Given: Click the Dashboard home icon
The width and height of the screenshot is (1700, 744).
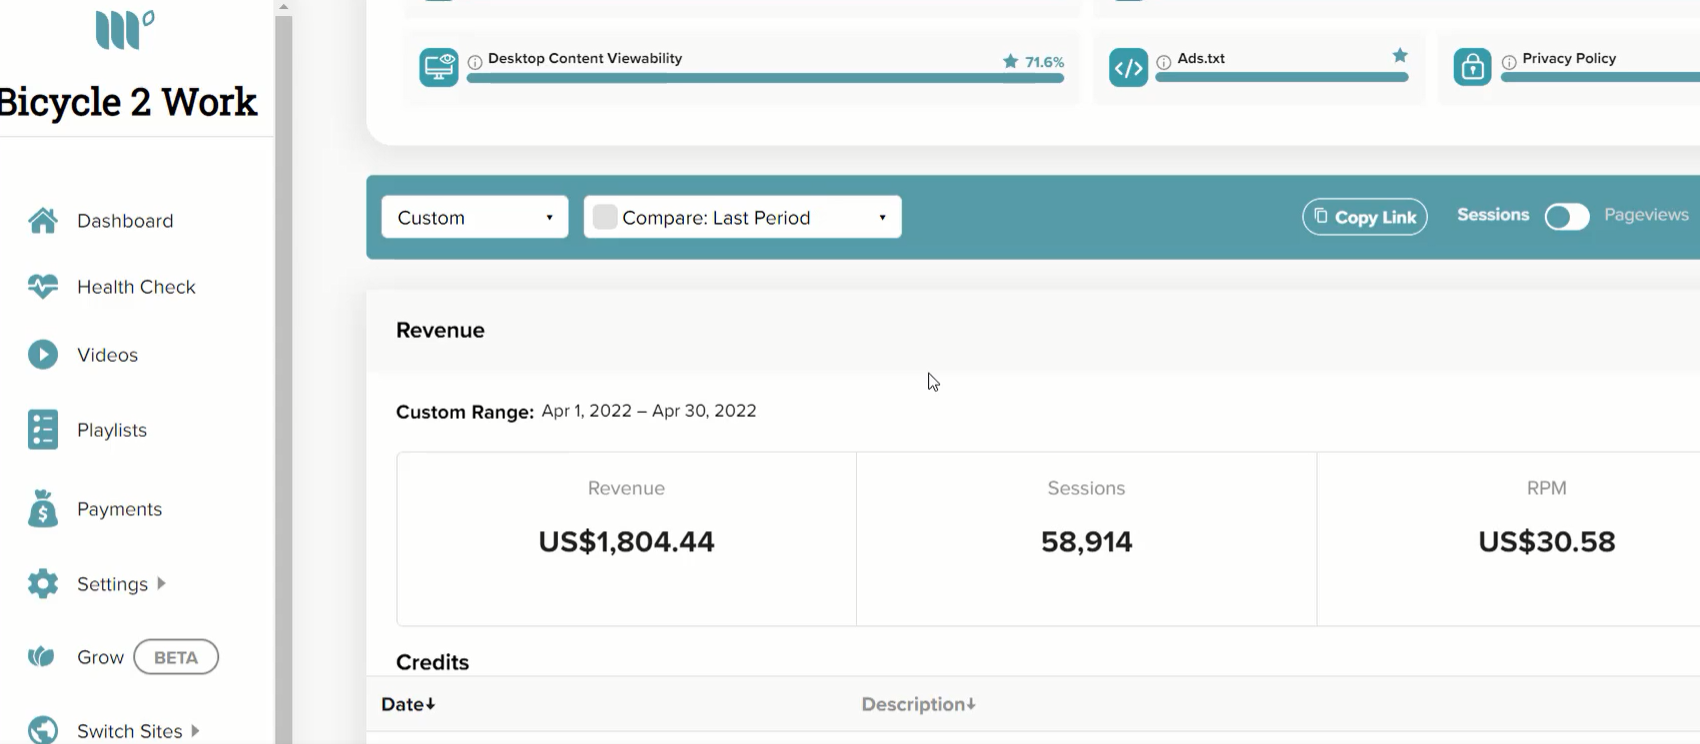Looking at the screenshot, I should [x=42, y=220].
